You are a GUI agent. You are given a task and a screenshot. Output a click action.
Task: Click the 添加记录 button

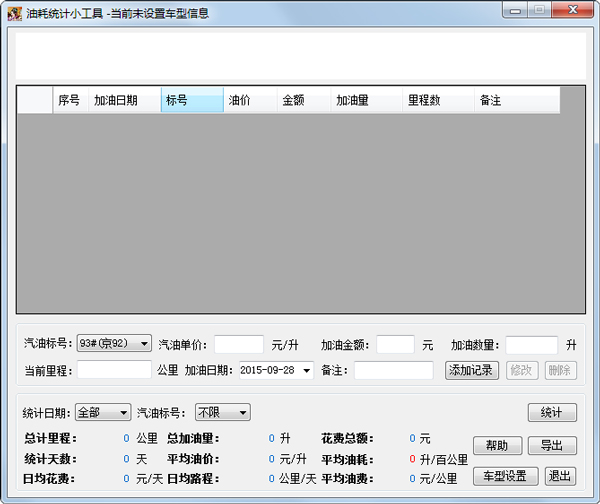click(x=472, y=370)
